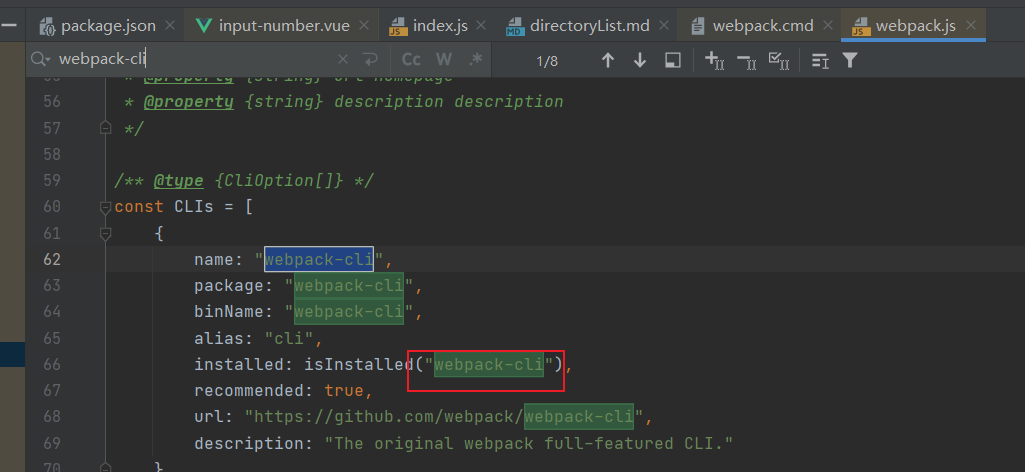The image size is (1025, 472).
Task: Click line number 59 in the gutter
Action: tap(52, 180)
